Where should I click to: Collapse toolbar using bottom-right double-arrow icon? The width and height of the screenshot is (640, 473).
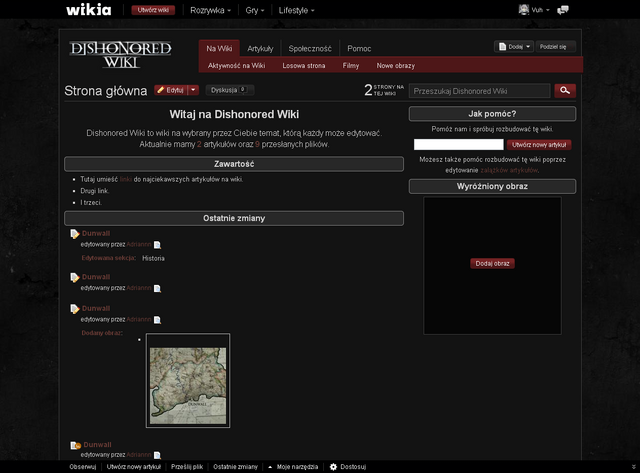633,467
